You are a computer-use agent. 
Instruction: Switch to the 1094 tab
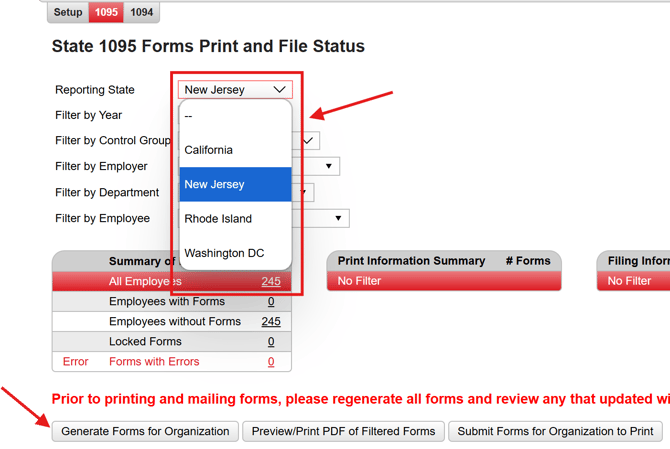tap(142, 12)
